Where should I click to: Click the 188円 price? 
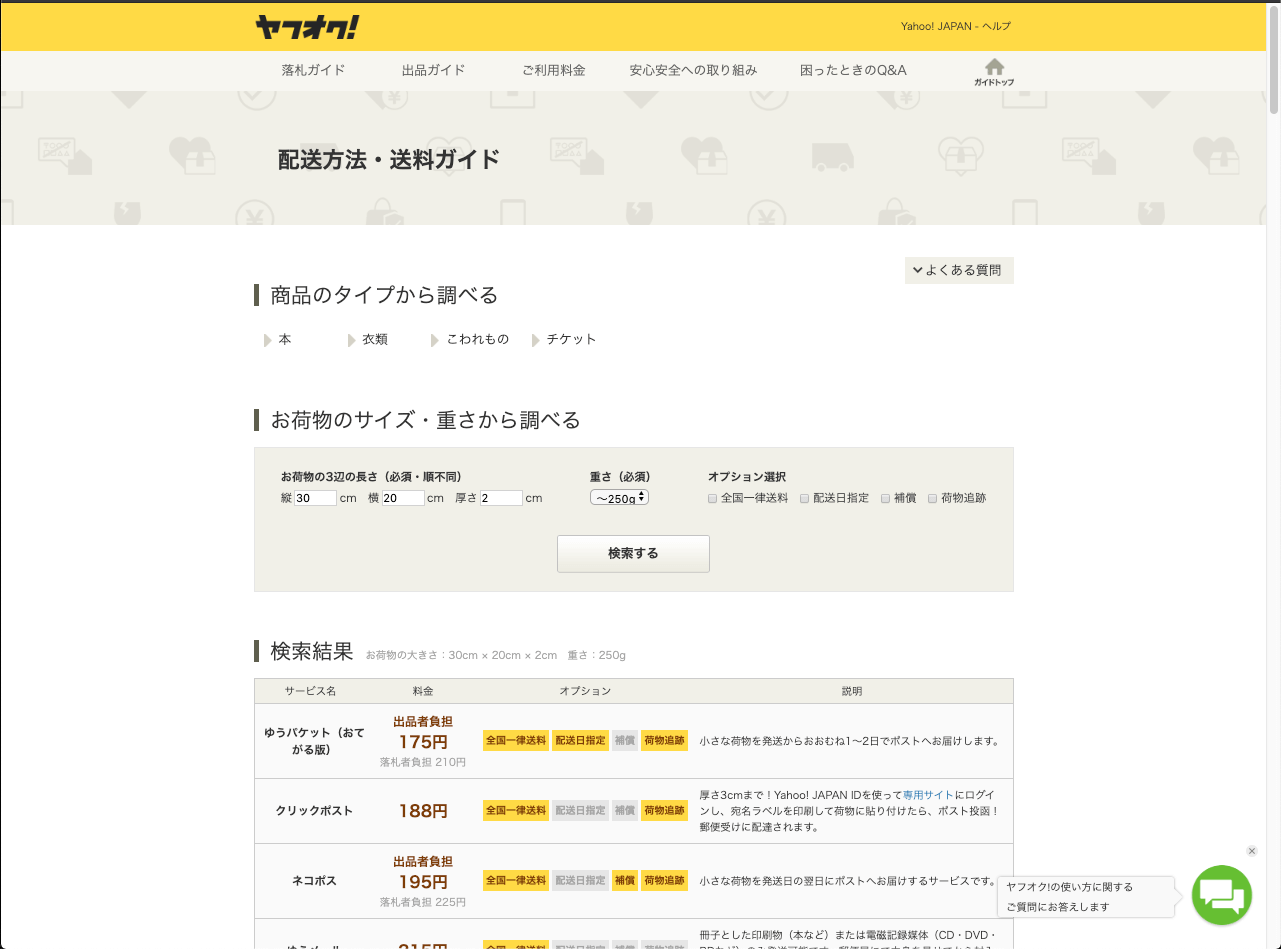pos(423,811)
